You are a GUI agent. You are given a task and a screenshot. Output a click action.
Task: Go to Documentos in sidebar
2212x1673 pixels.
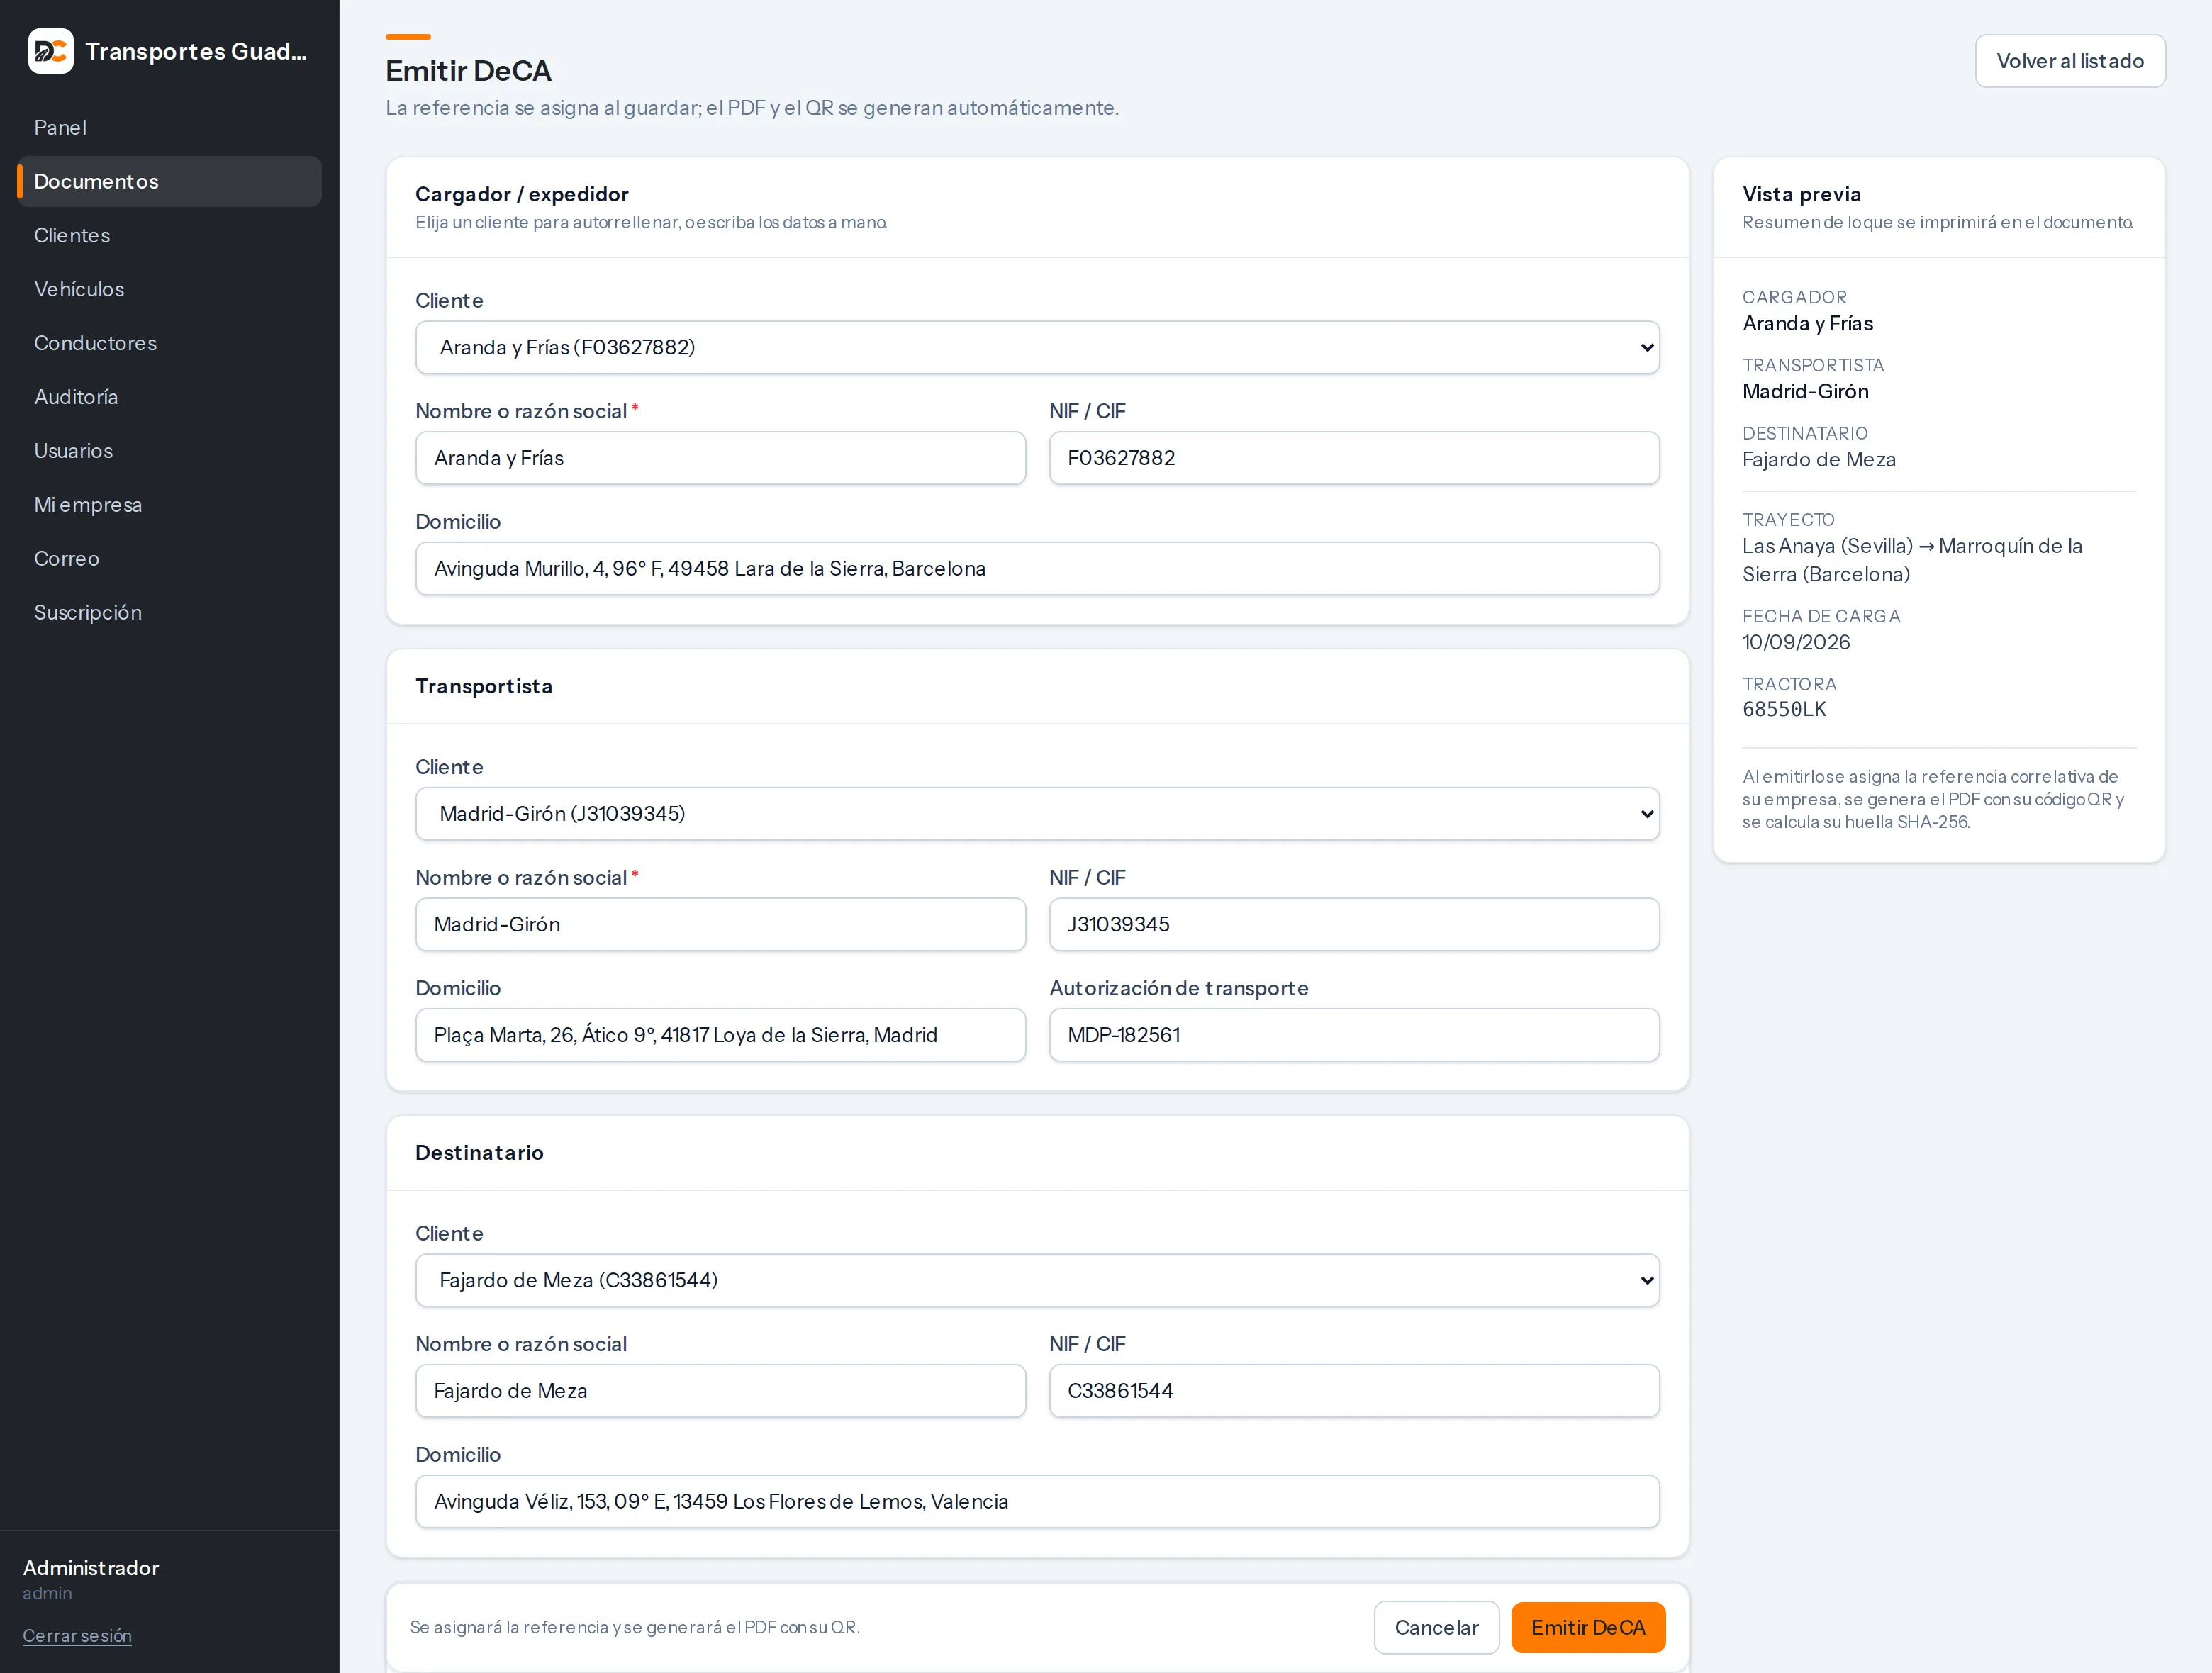(x=169, y=181)
